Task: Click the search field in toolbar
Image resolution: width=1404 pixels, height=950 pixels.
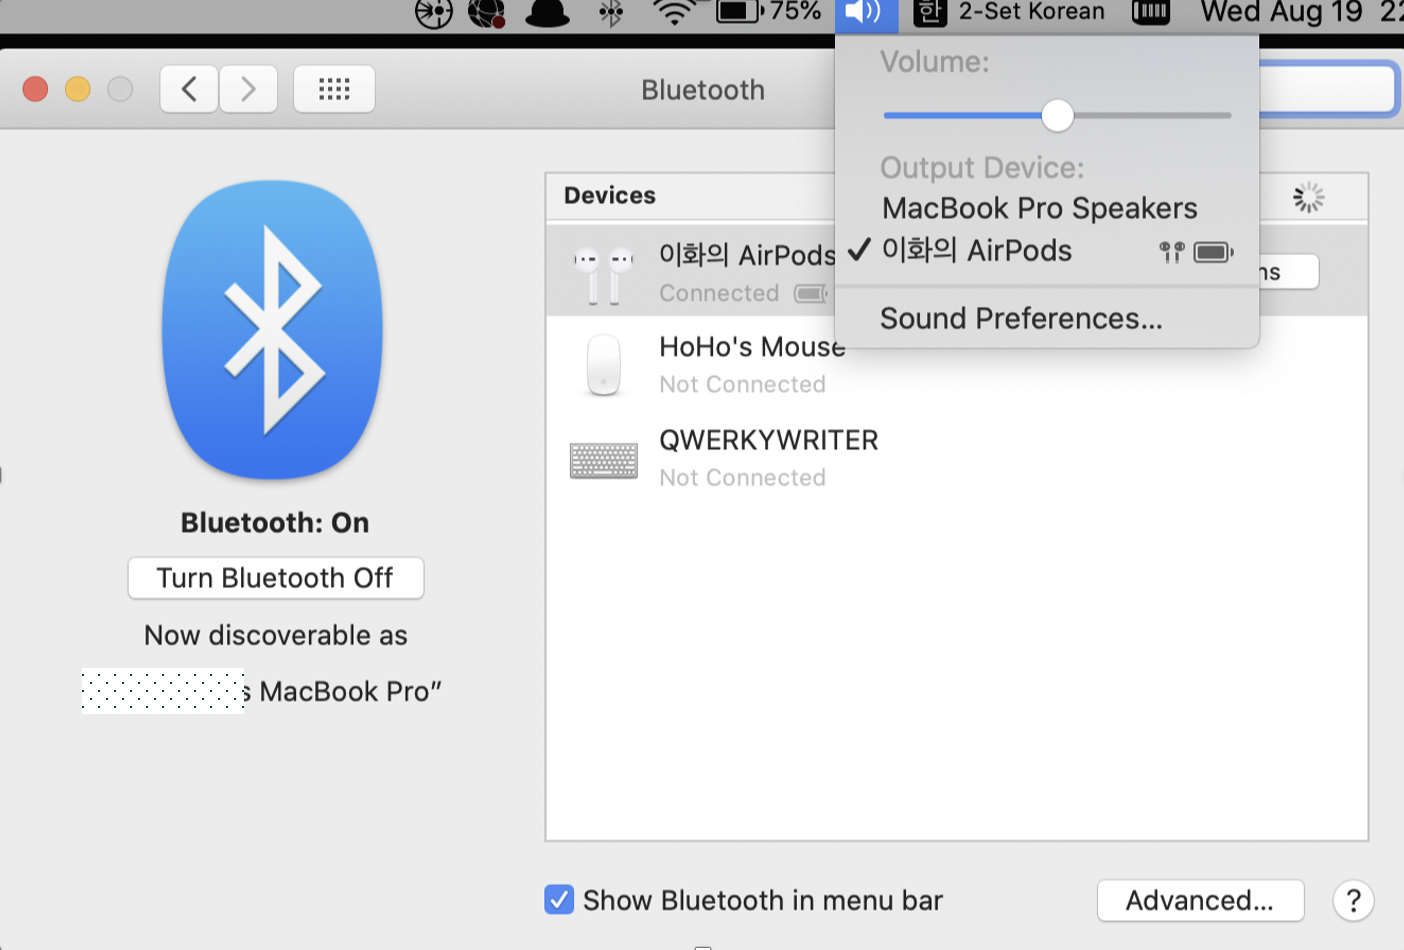Action: click(1328, 89)
